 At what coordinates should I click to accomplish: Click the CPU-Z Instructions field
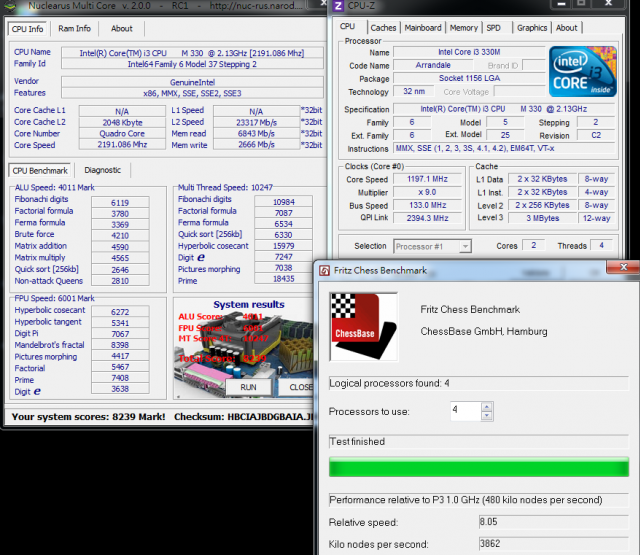(x=504, y=148)
